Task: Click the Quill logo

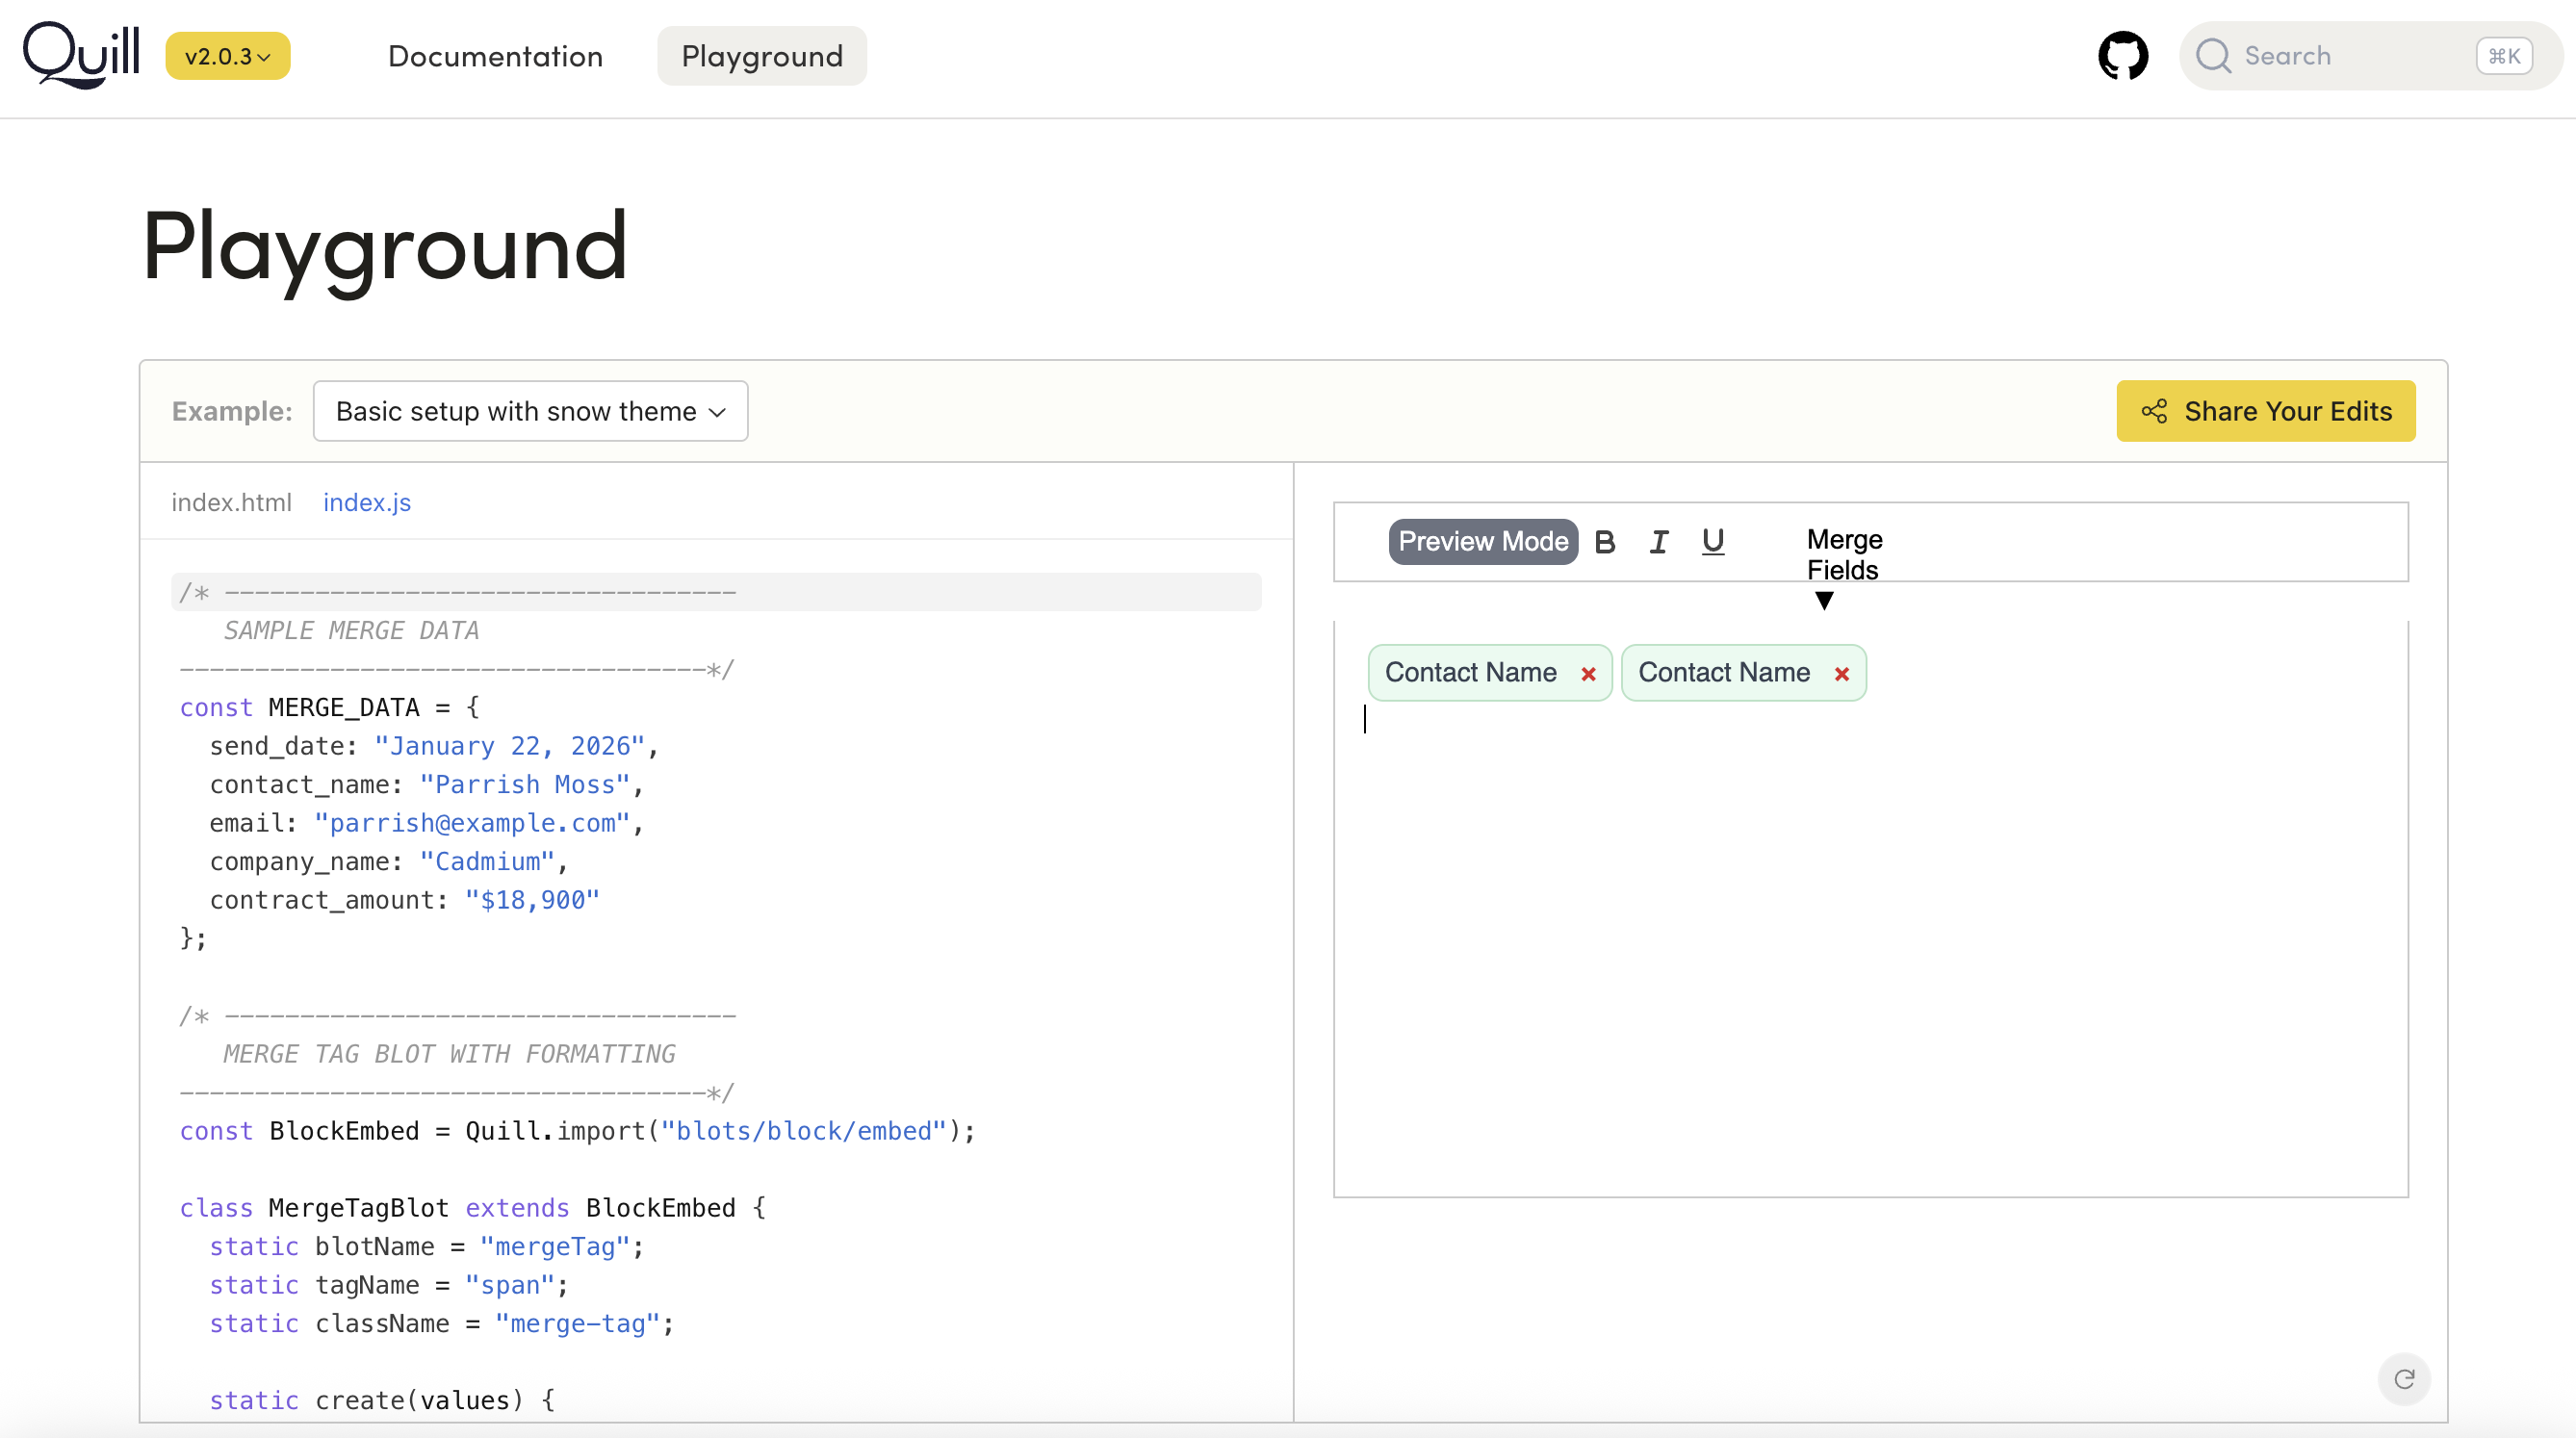Action: coord(81,55)
